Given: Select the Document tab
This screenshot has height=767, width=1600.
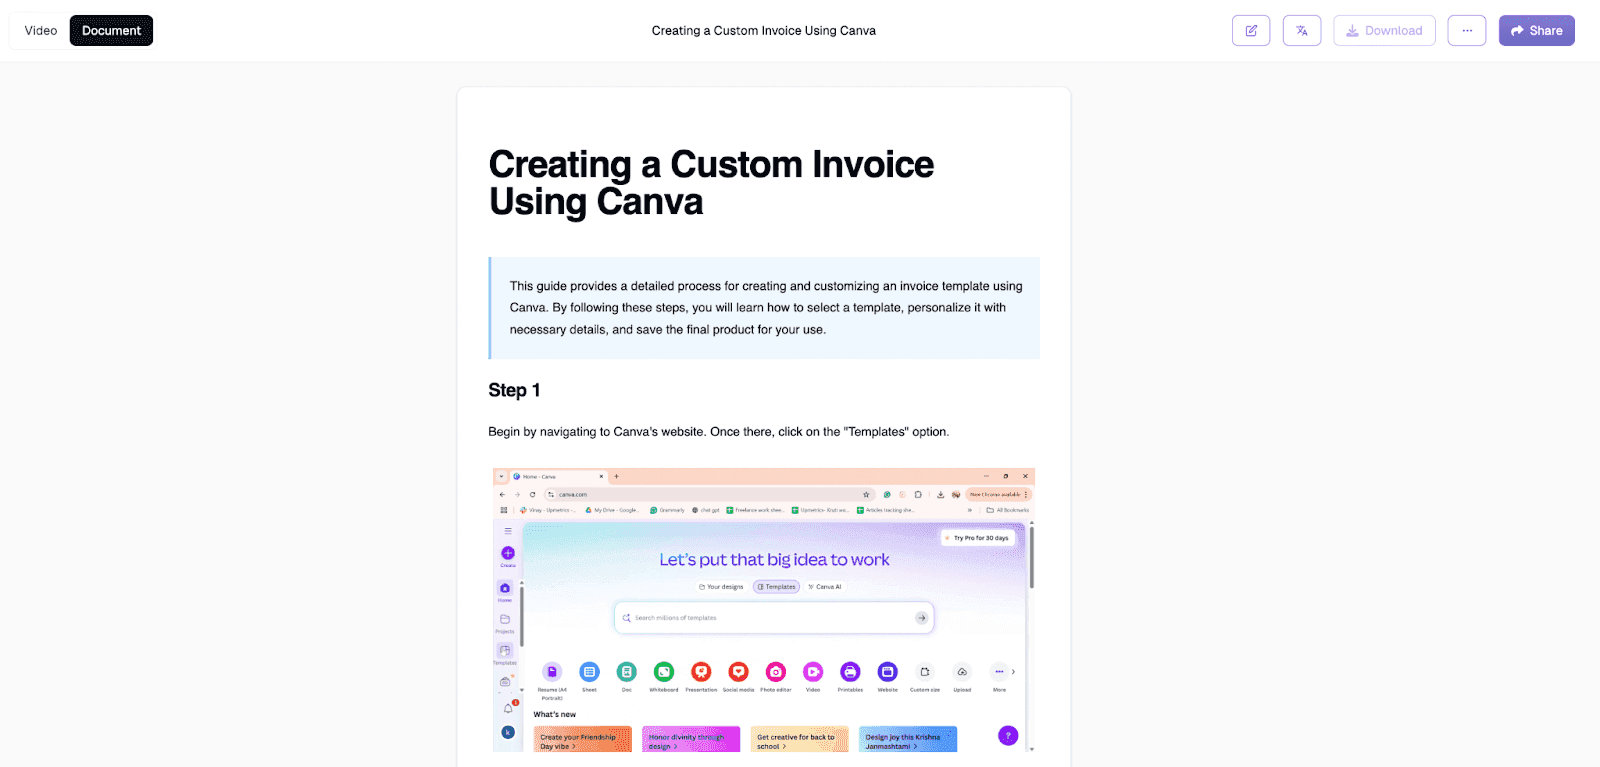Looking at the screenshot, I should 111,31.
